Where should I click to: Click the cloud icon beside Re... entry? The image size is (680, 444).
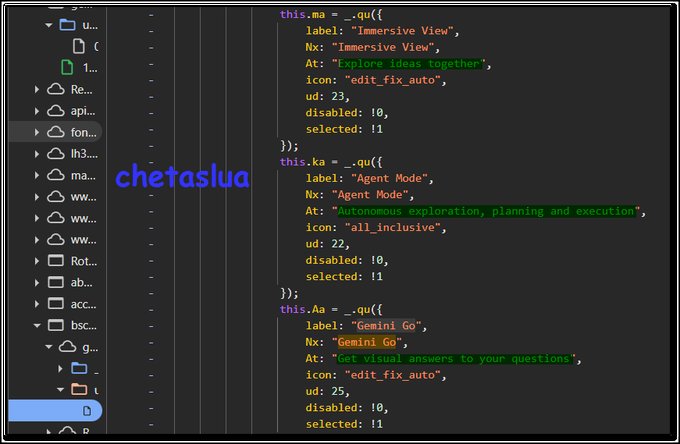[x=56, y=89]
